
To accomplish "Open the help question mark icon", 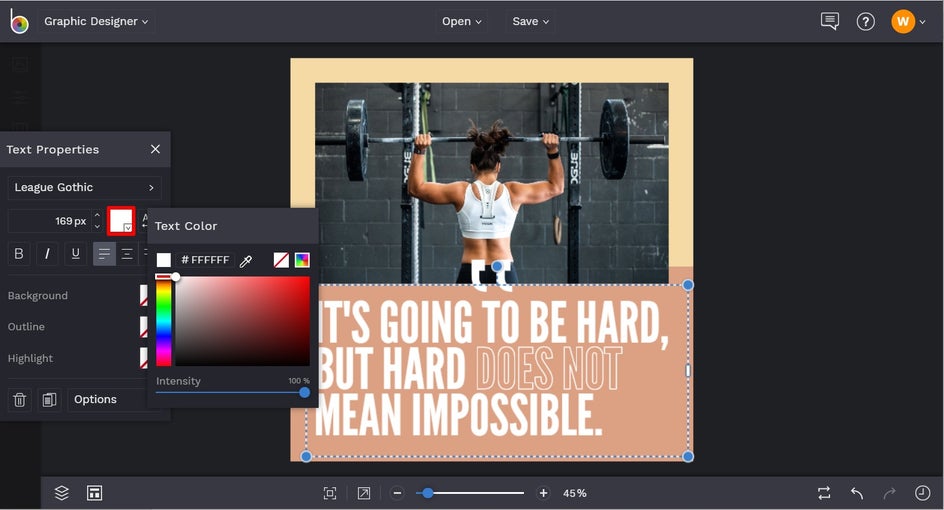I will [x=866, y=22].
